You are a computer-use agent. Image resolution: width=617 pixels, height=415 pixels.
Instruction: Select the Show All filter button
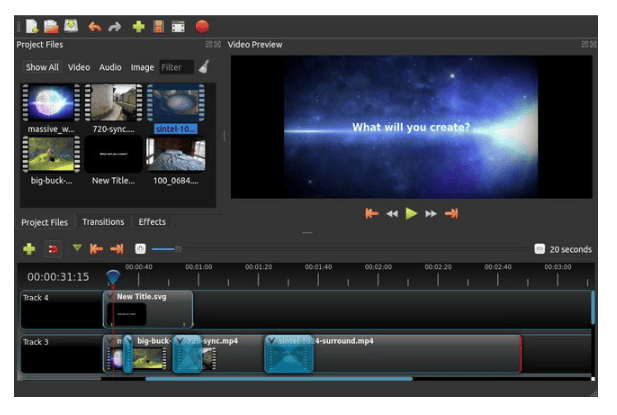click(42, 67)
